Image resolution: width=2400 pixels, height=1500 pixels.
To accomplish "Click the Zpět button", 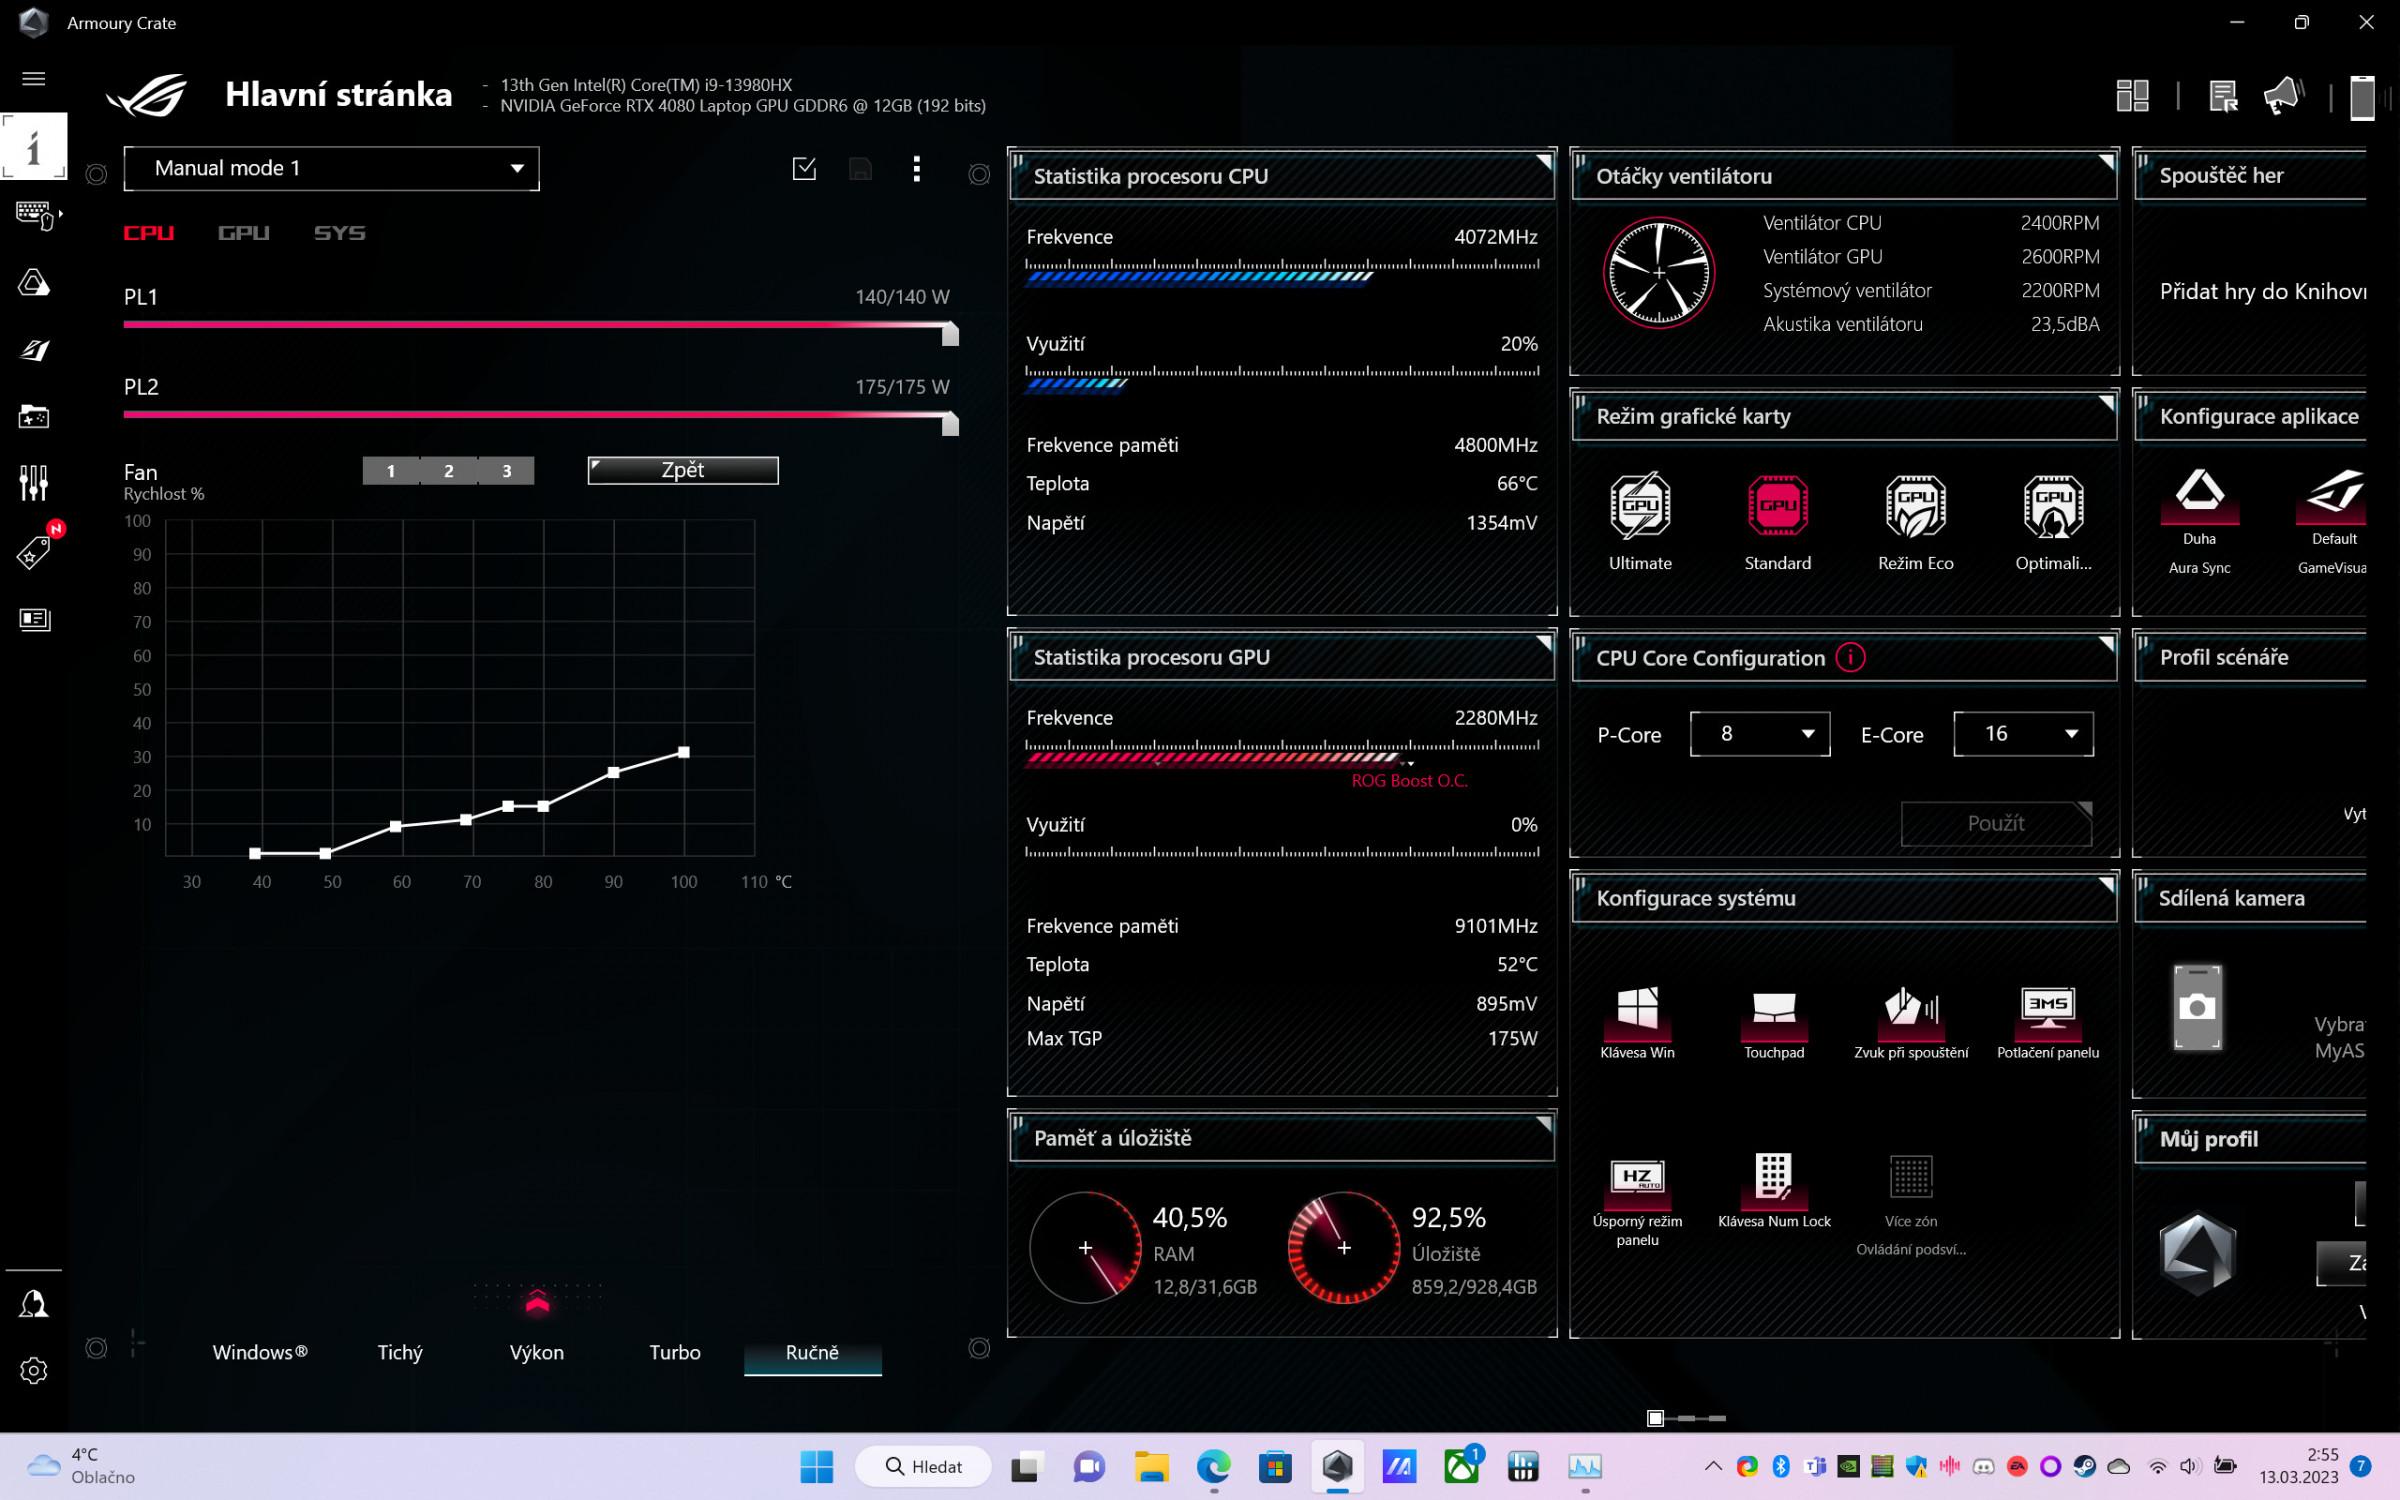I will (x=683, y=470).
